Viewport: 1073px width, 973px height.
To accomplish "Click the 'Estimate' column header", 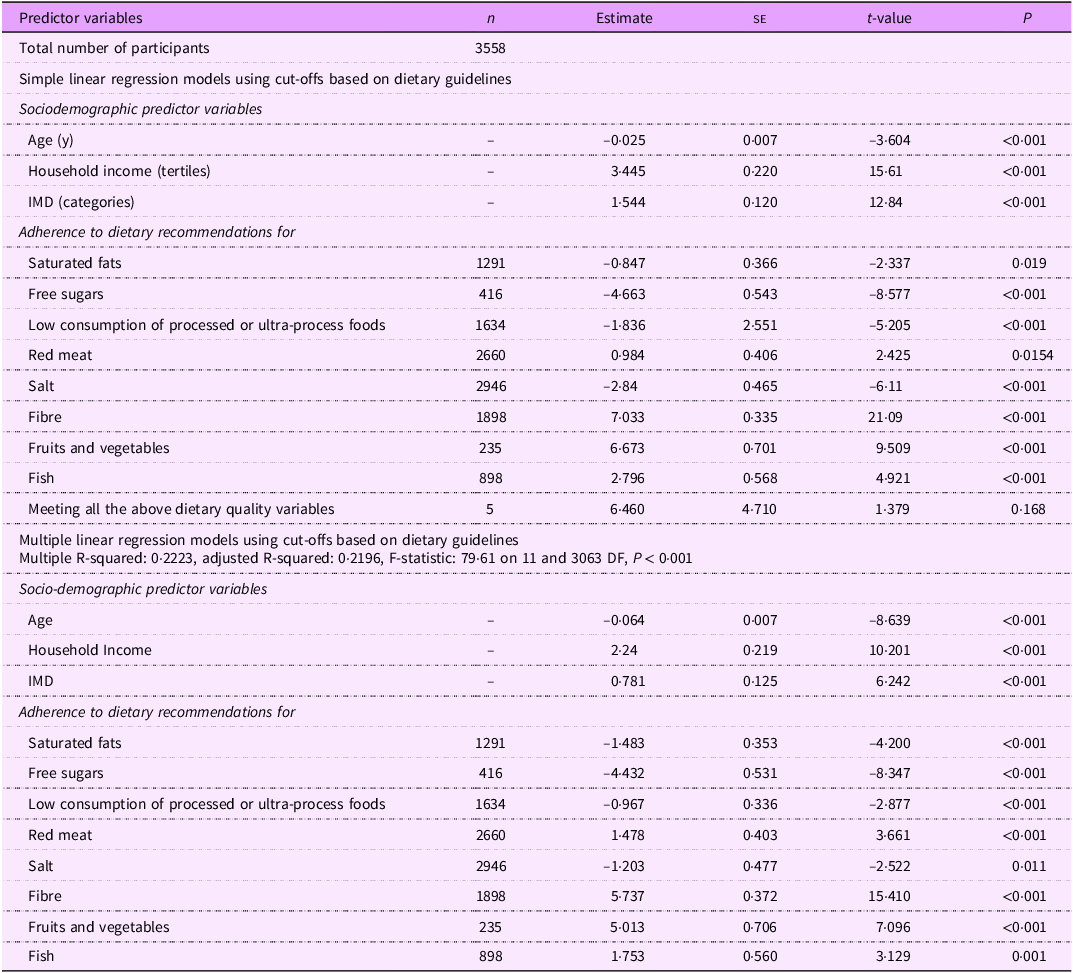I will [624, 18].
